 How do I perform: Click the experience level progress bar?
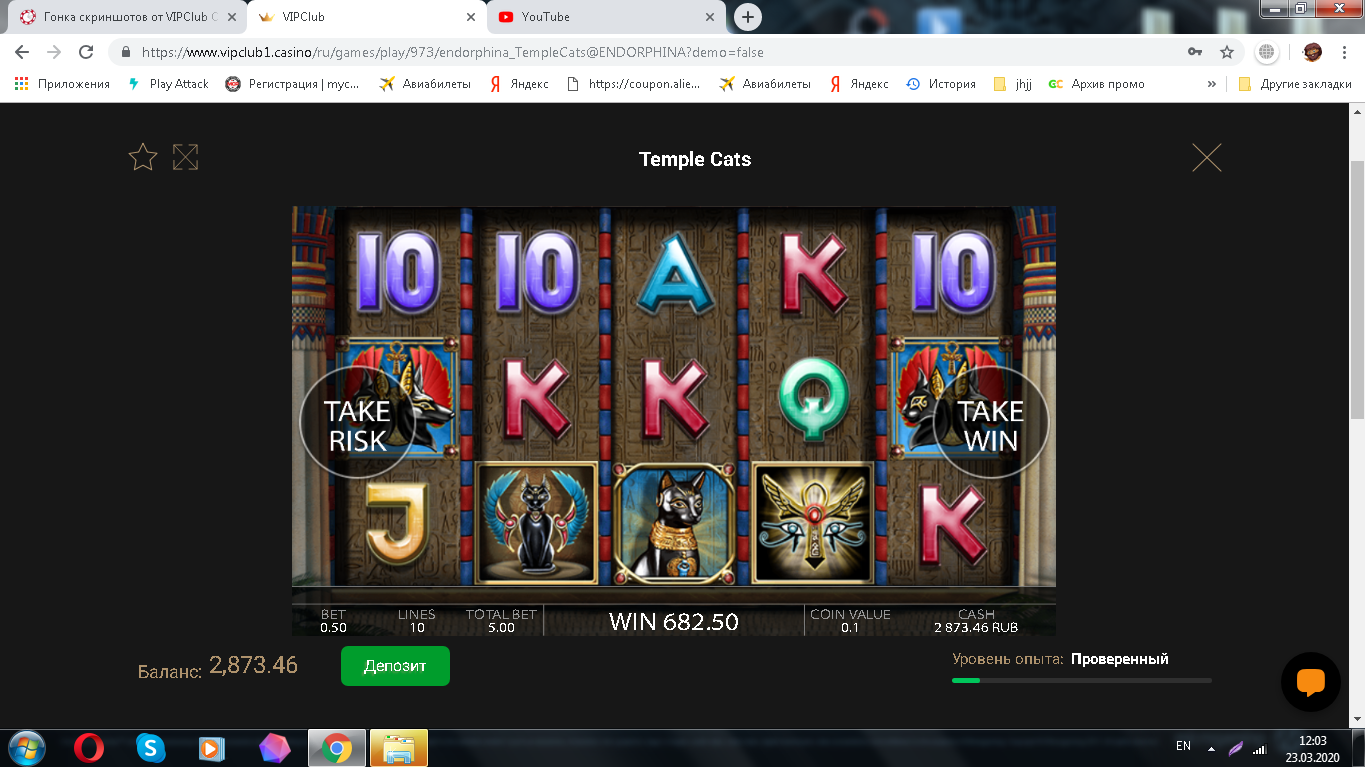point(1081,680)
